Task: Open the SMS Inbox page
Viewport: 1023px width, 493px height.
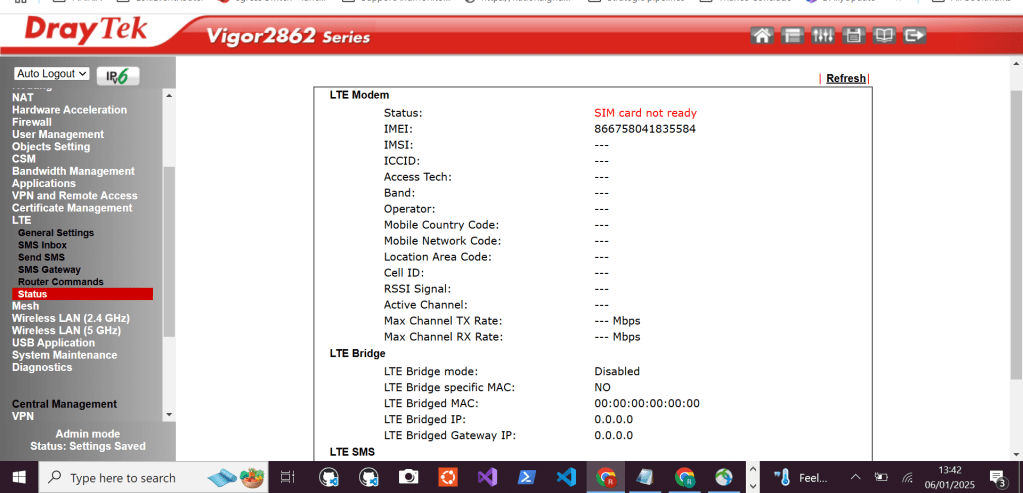Action: tap(42, 245)
